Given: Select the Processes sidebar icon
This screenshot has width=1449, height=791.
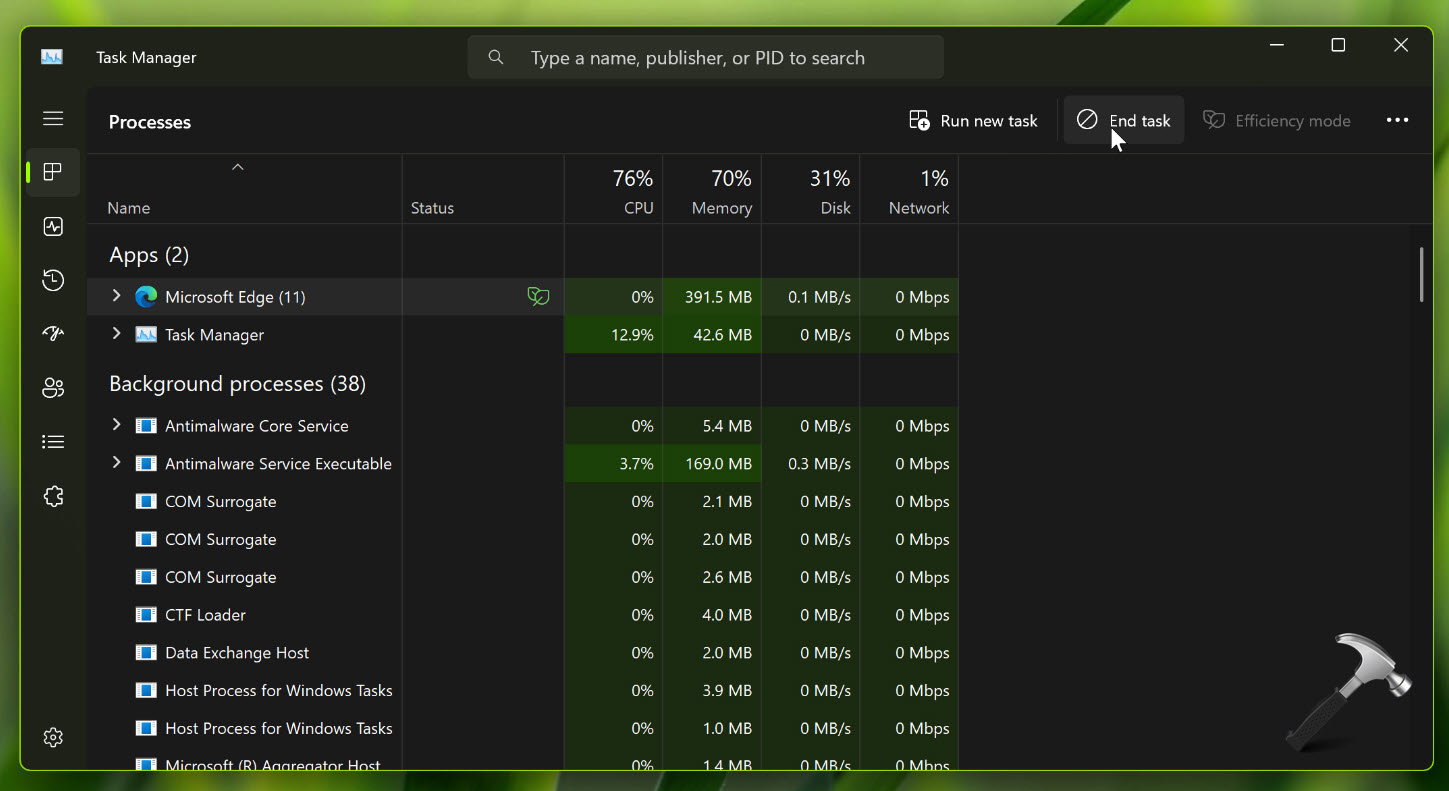Looking at the screenshot, I should click(54, 172).
